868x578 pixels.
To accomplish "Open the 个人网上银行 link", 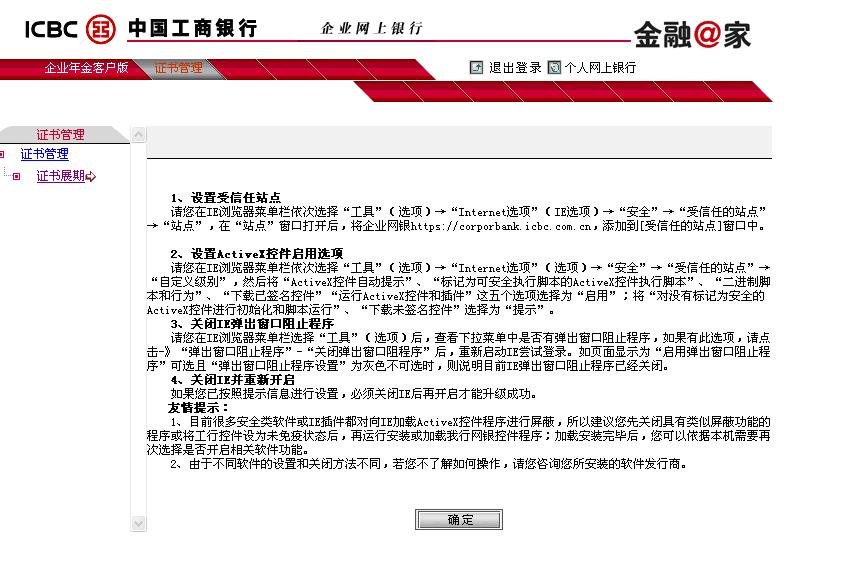I will pyautogui.click(x=600, y=68).
